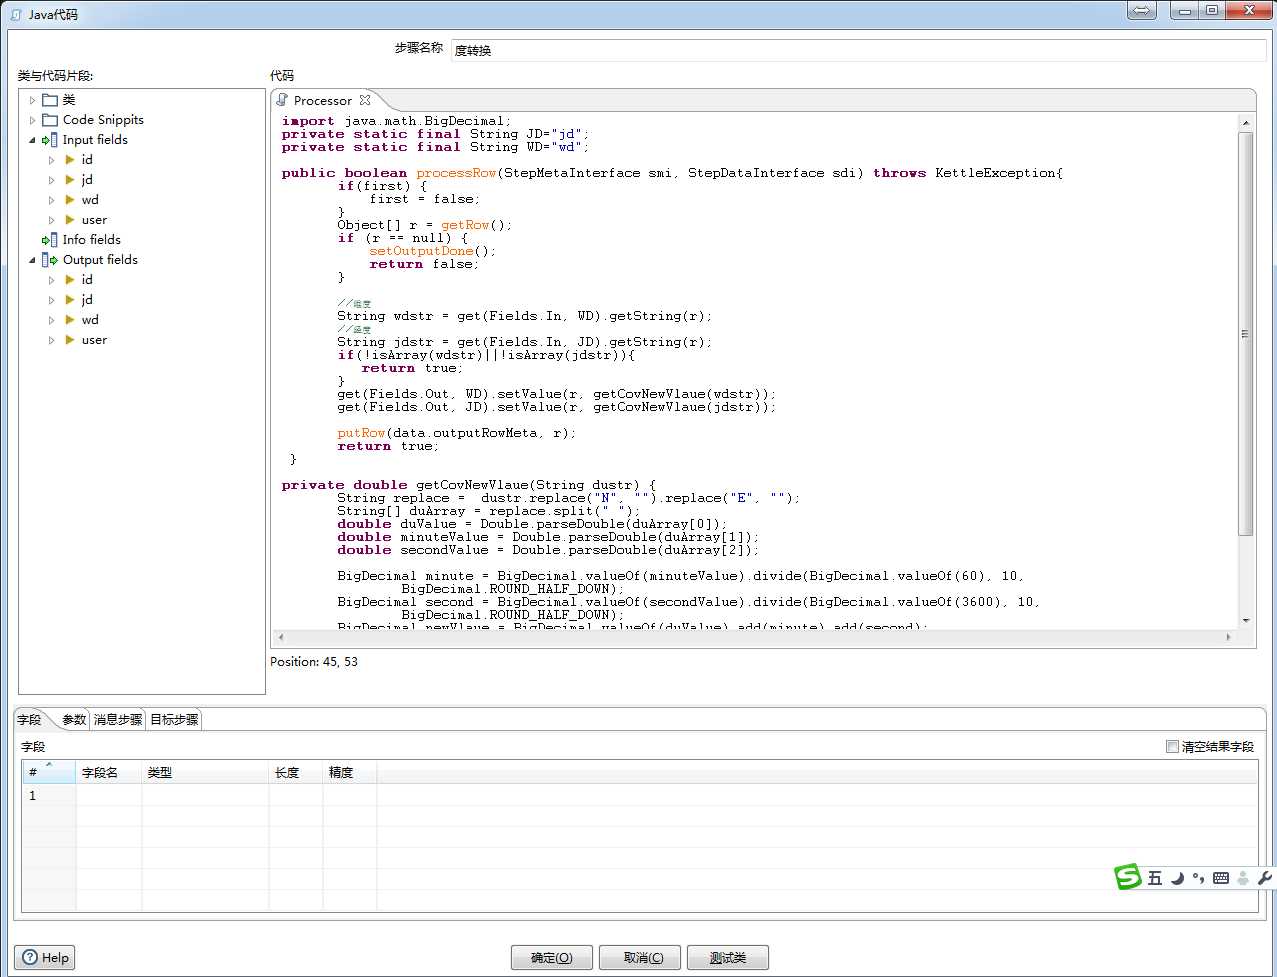Switch to the 目标步骤 tab
1277x977 pixels.
(174, 720)
